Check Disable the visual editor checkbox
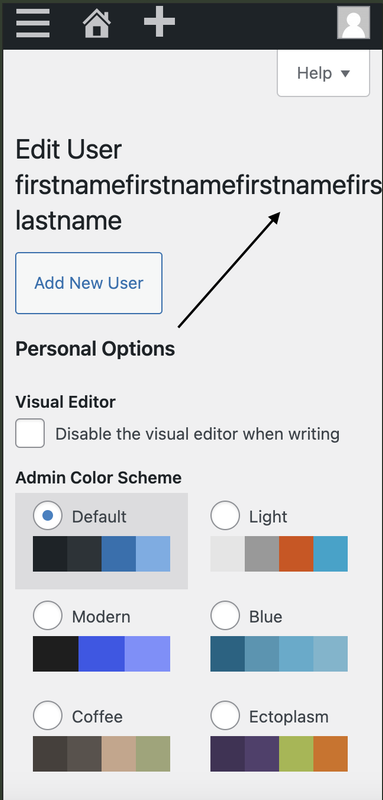383x800 pixels. pos(30,433)
